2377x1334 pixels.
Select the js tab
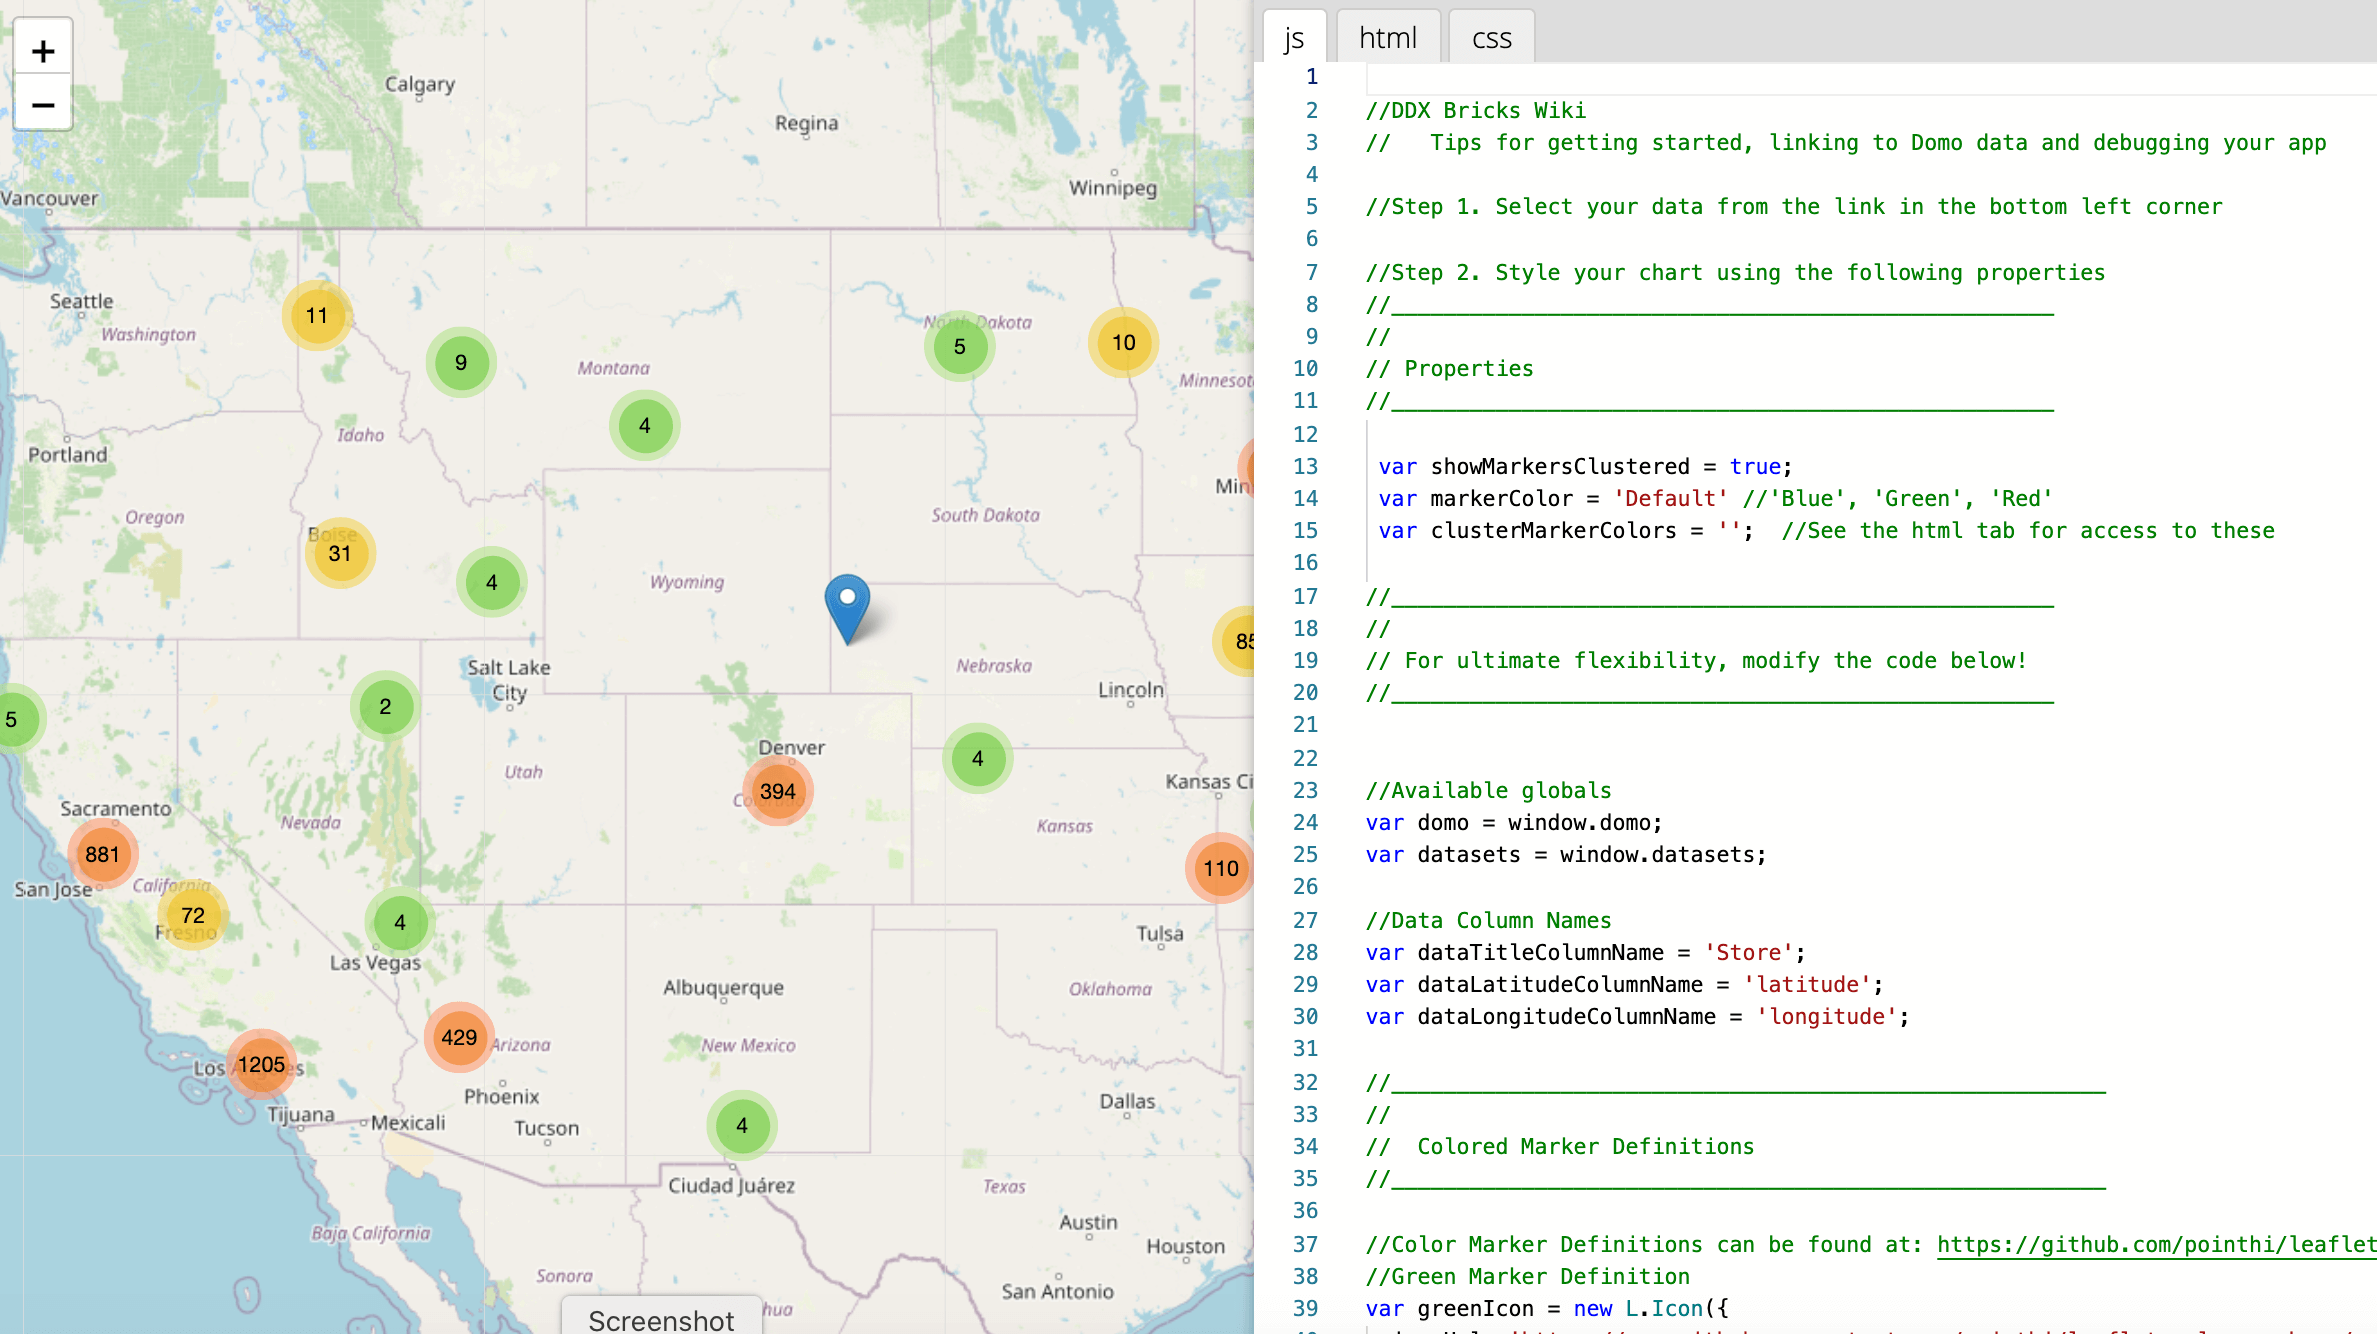[x=1294, y=38]
